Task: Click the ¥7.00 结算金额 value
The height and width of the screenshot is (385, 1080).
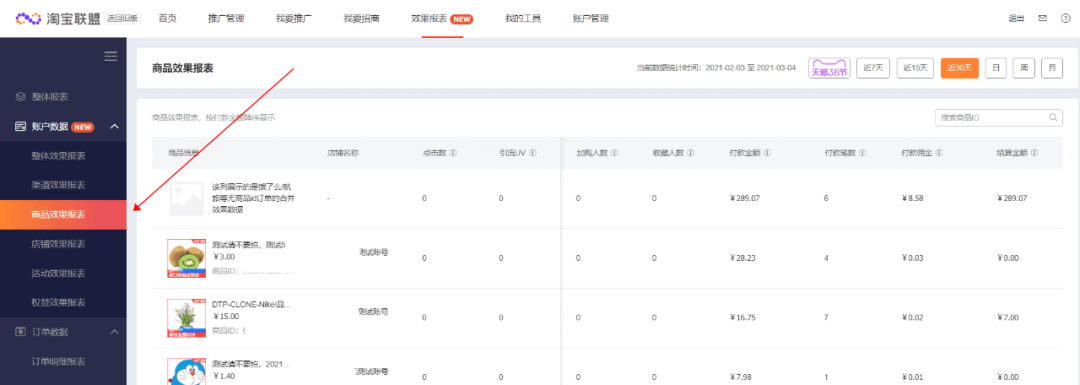Action: pyautogui.click(x=1008, y=318)
